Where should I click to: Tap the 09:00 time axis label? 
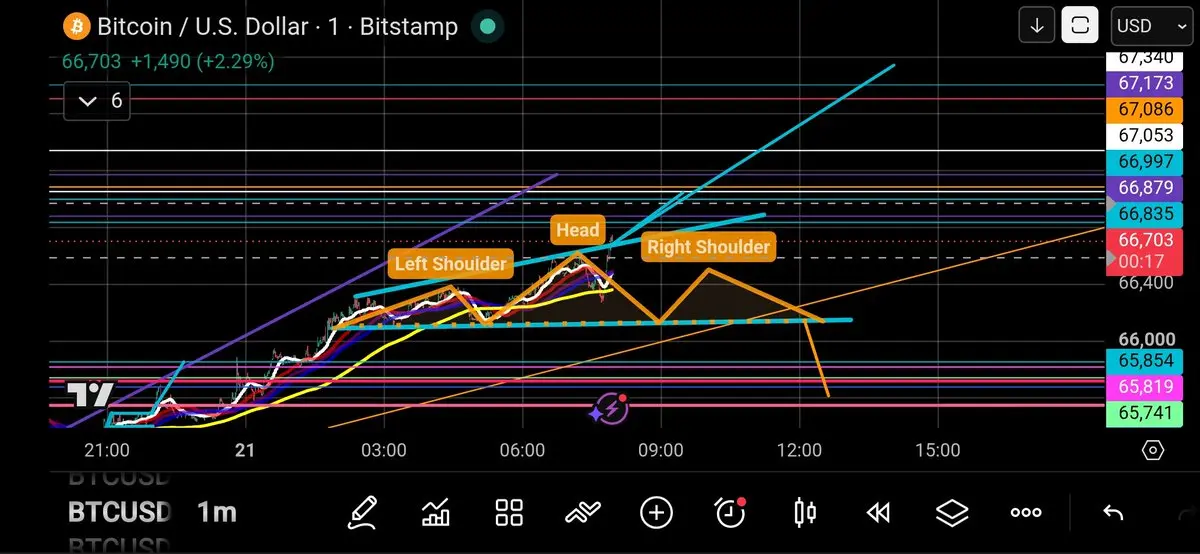tap(659, 451)
